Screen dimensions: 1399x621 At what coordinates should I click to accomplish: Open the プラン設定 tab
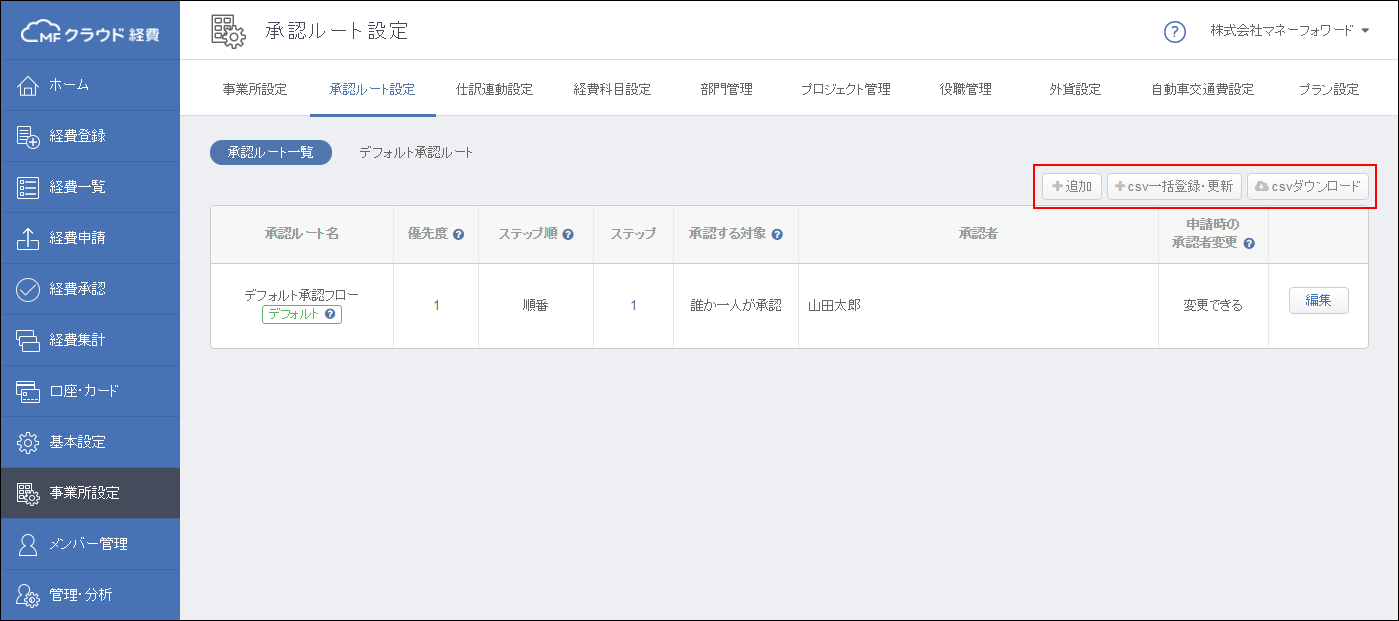pos(1328,89)
